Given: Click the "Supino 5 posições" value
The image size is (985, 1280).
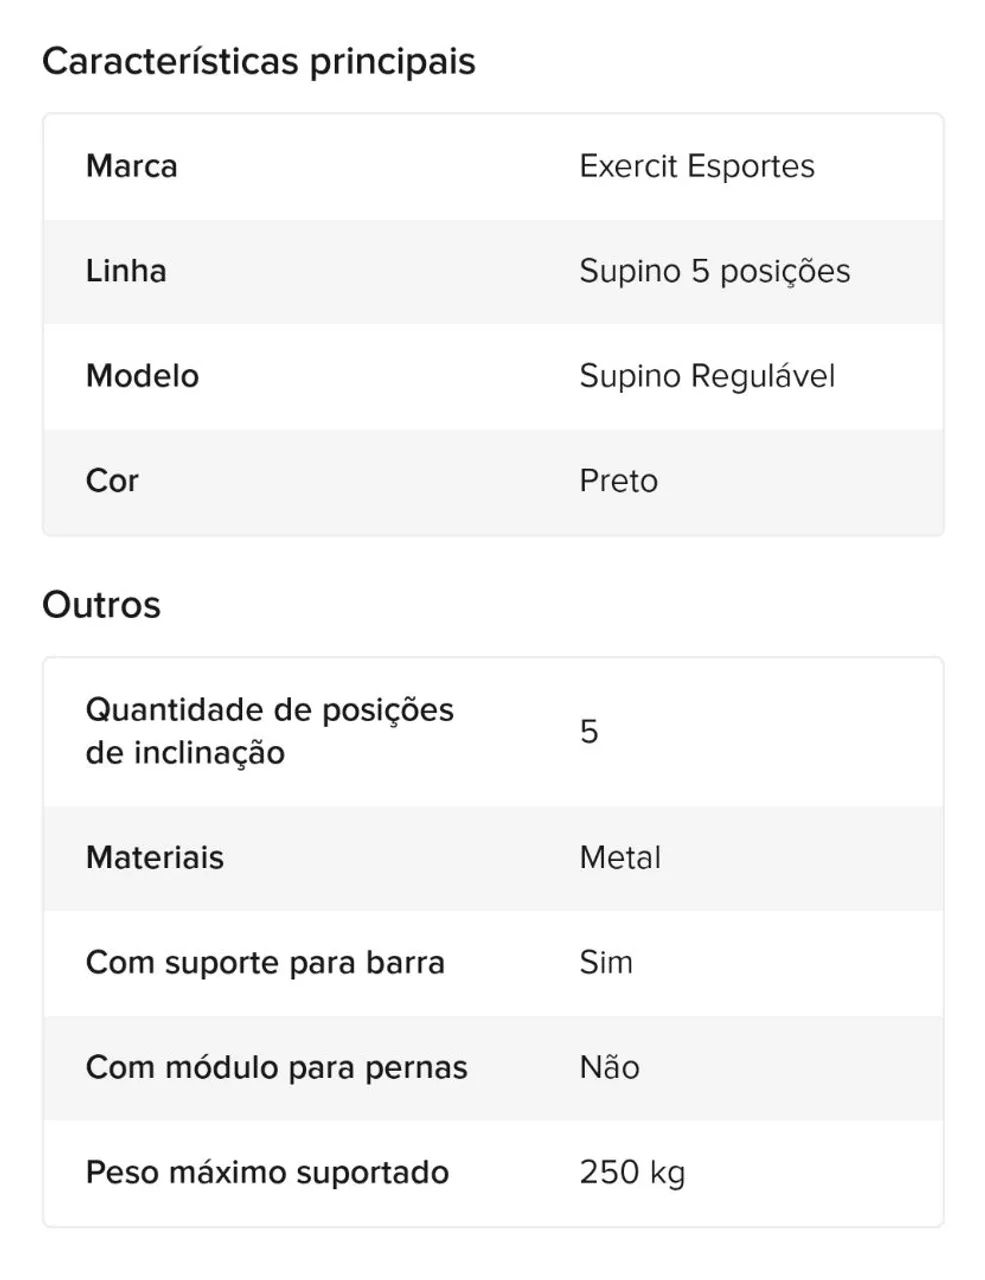Looking at the screenshot, I should pos(715,272).
